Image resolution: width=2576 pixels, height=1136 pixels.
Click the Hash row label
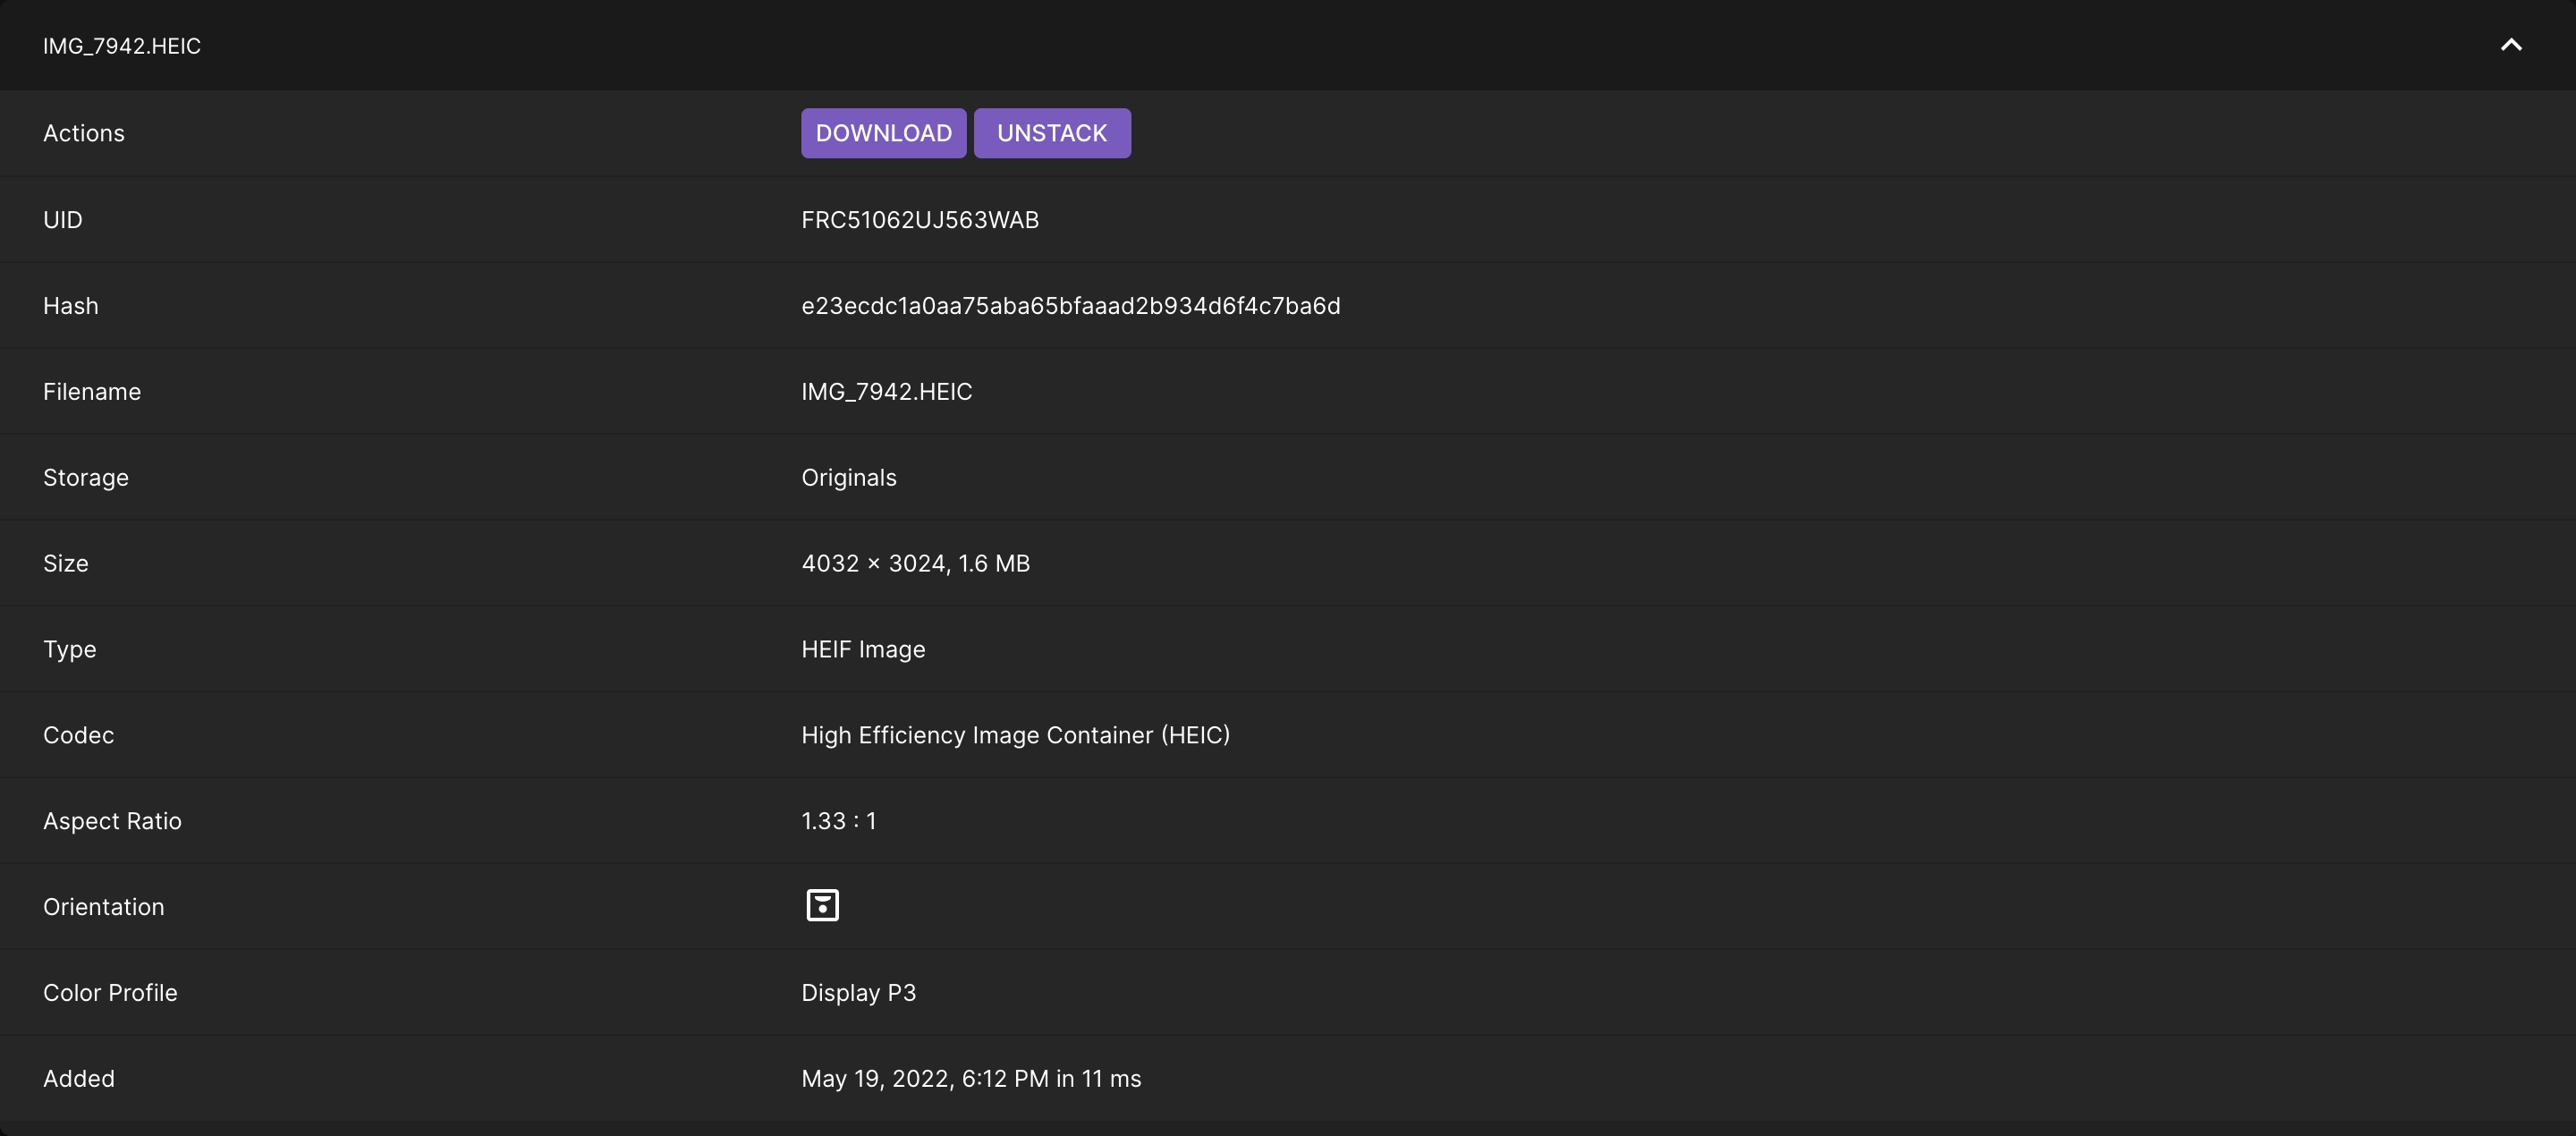(71, 306)
